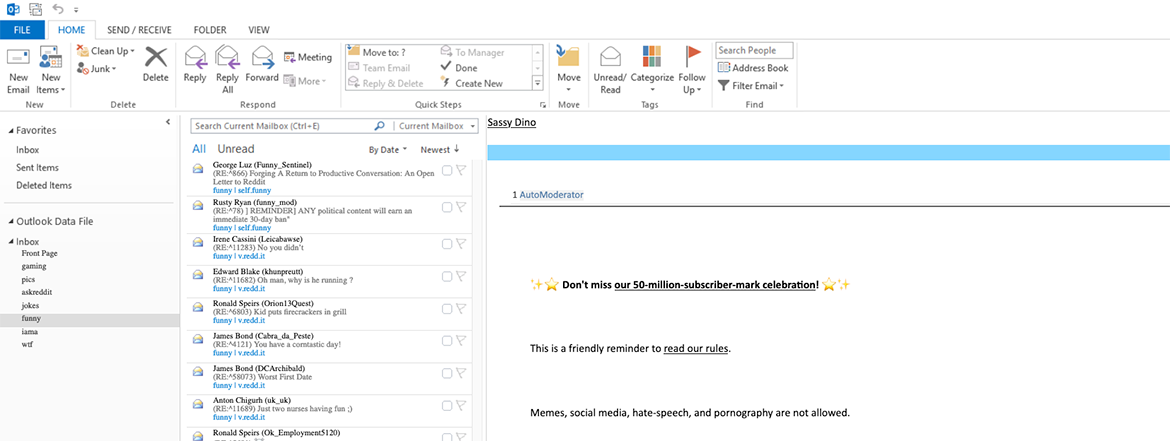Open the By Date sort dropdown
This screenshot has height=441, width=1170.
388,150
